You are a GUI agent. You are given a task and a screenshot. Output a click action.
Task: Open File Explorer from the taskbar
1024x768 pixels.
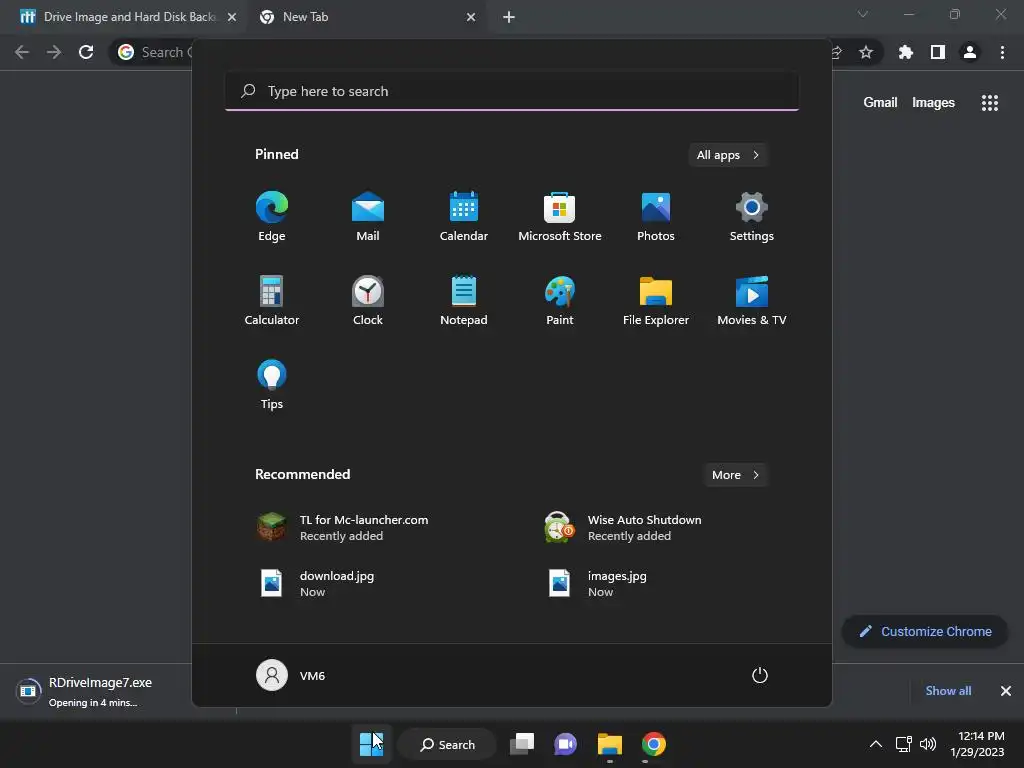click(x=610, y=744)
